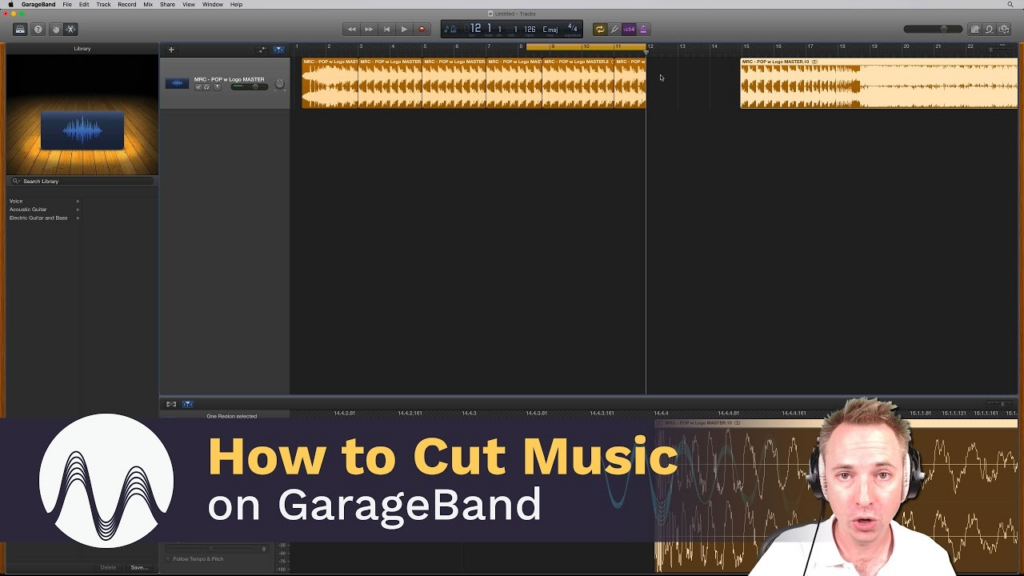The image size is (1024, 576).
Task: Click the tempo value 126
Action: coord(530,29)
